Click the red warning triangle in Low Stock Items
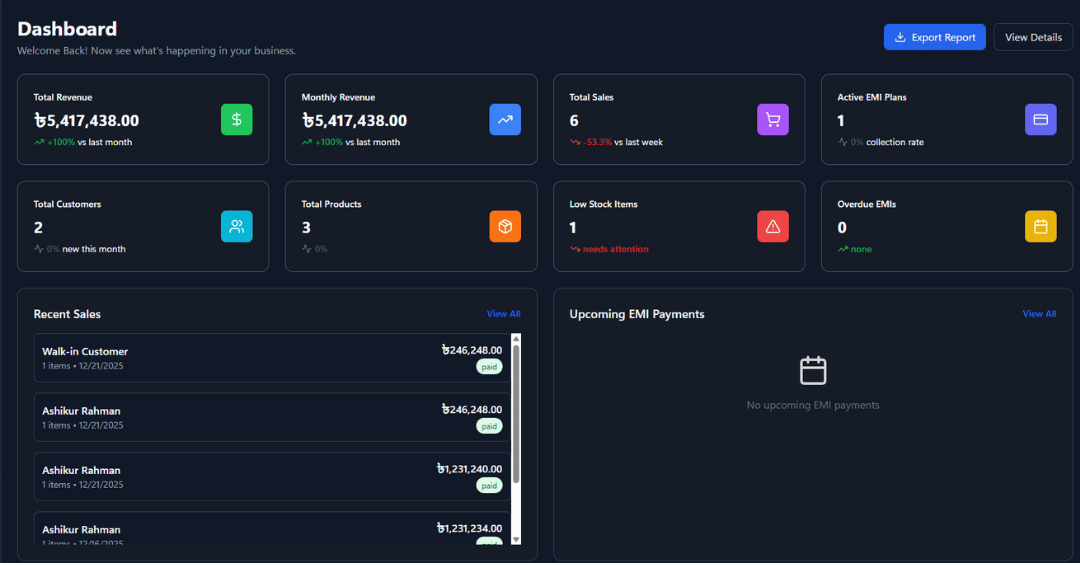The height and width of the screenshot is (565, 1080). click(x=773, y=226)
